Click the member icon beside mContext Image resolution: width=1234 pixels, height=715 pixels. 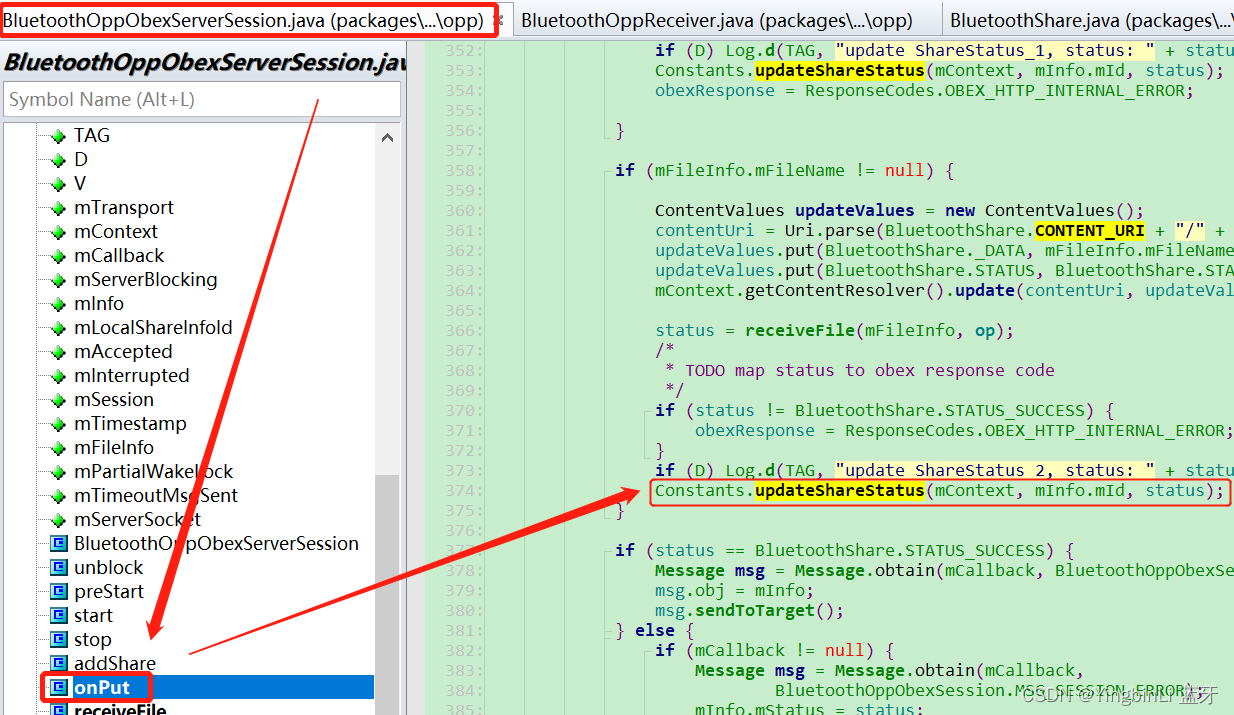[x=58, y=232]
